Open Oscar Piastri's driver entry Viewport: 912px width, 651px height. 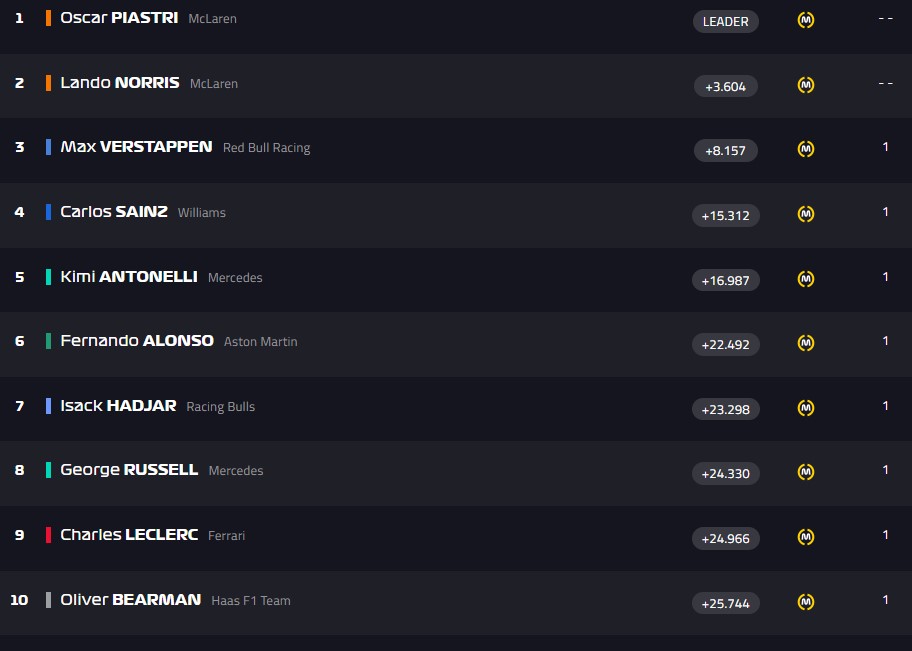[120, 18]
